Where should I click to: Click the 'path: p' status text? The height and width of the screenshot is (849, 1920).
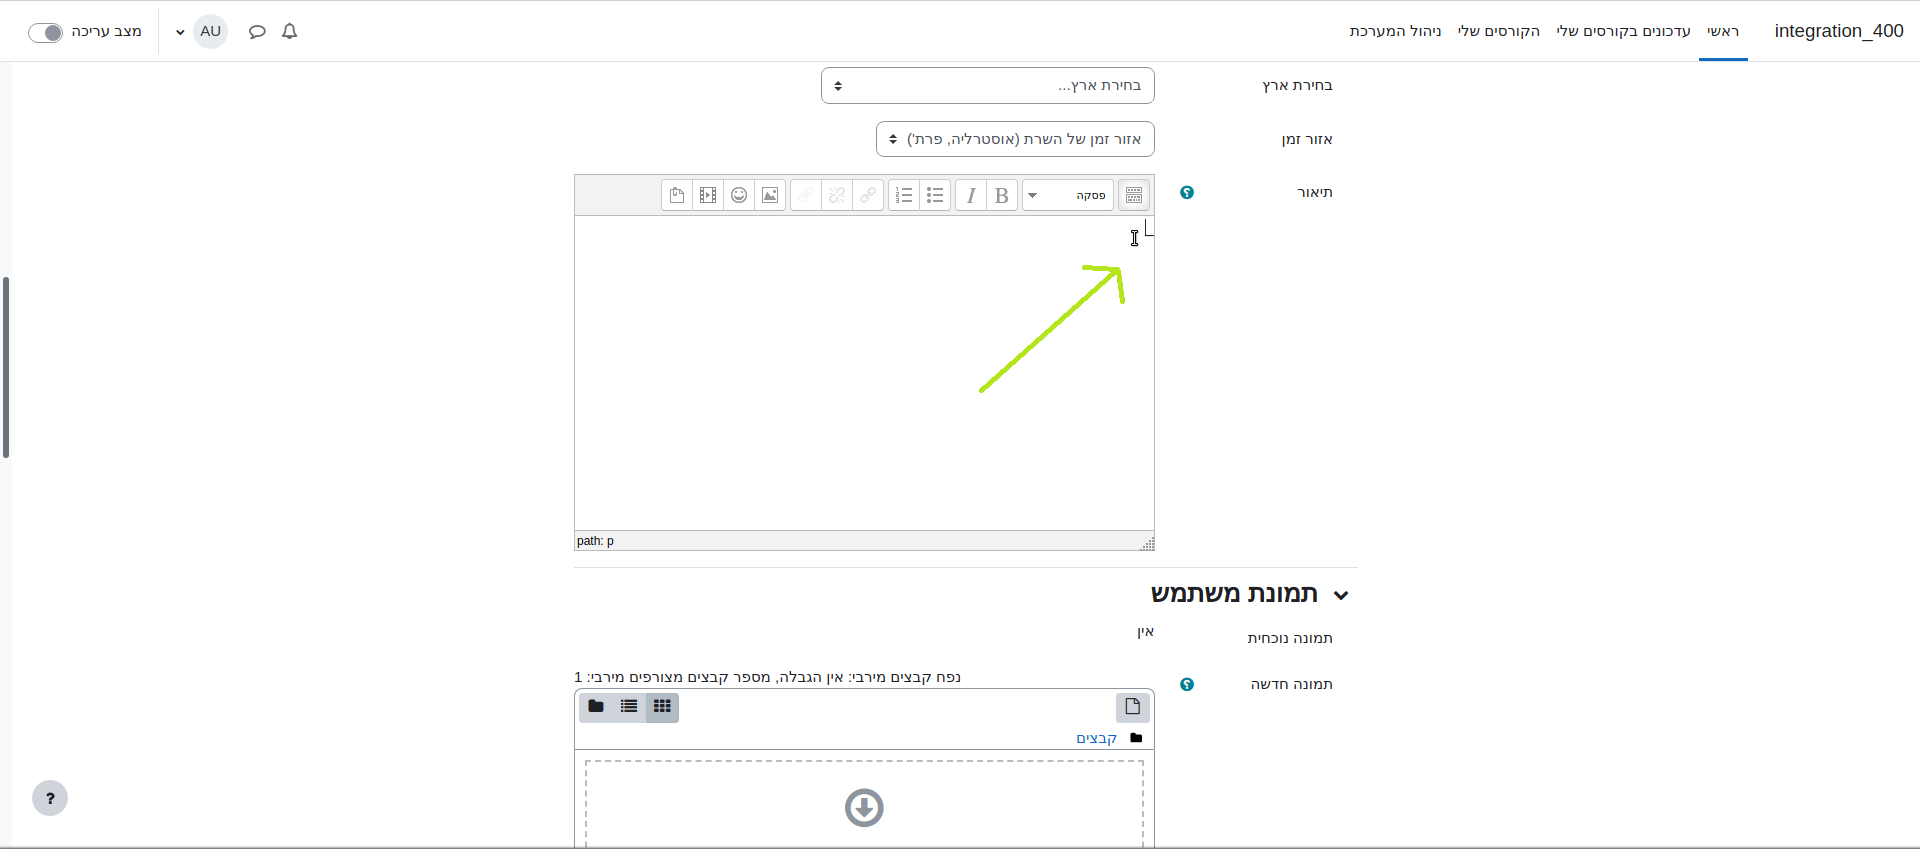pos(595,541)
